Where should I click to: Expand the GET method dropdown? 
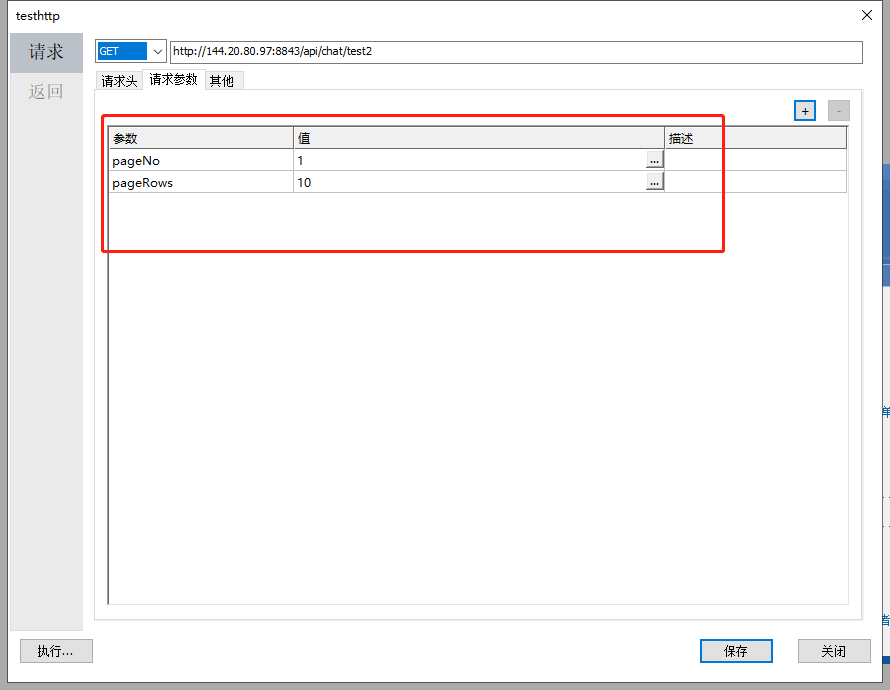click(157, 52)
